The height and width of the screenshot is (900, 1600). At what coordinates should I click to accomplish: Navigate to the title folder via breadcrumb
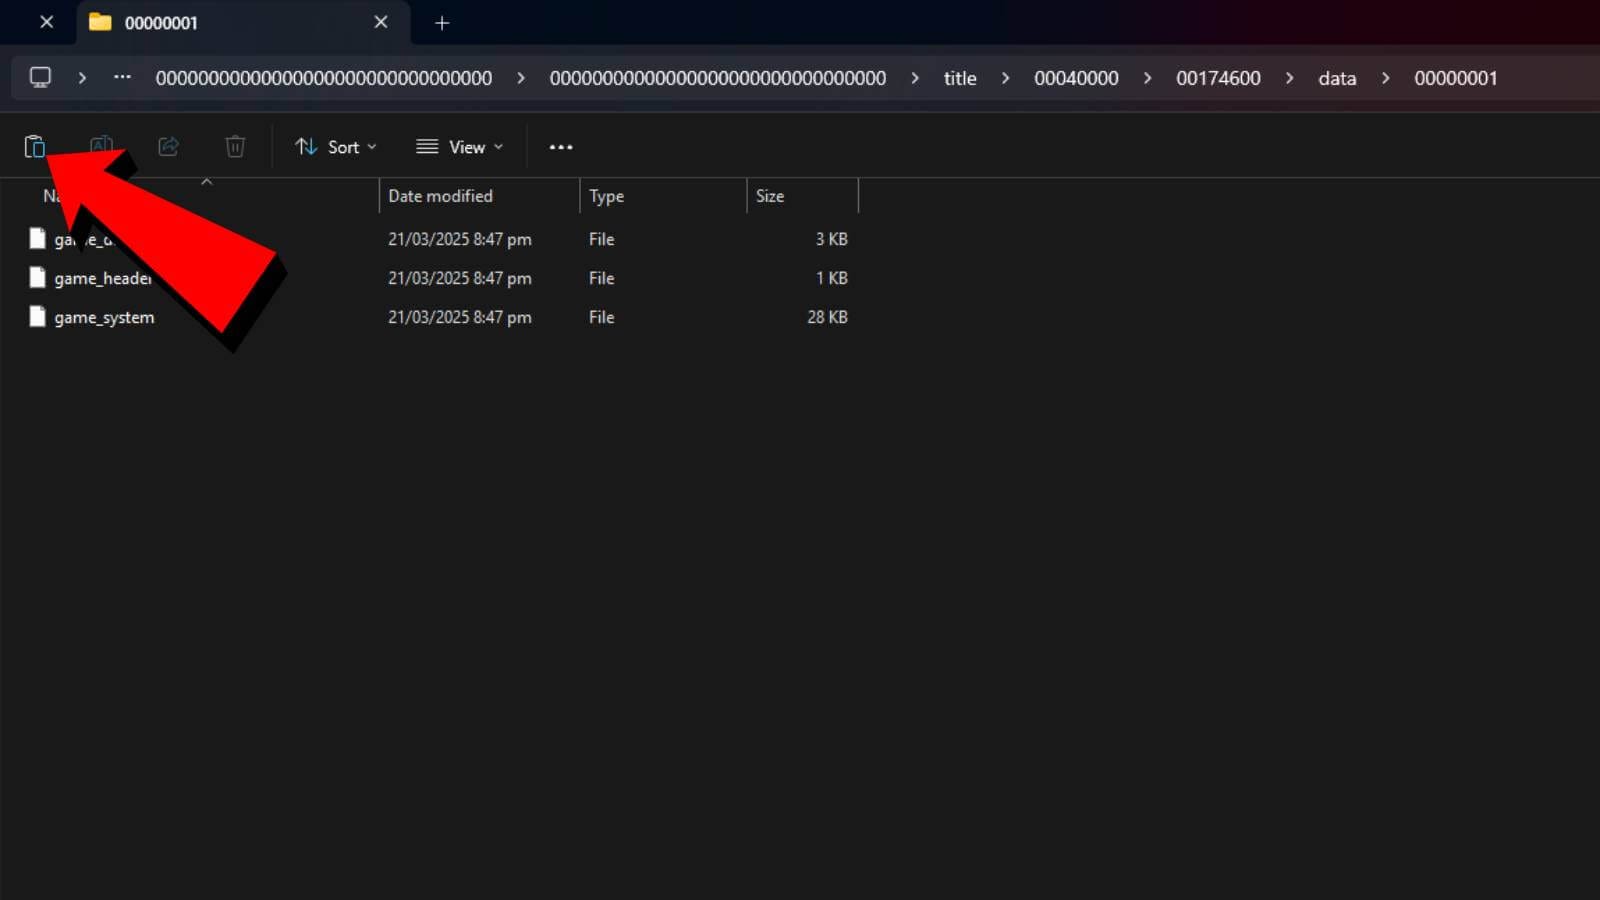point(959,77)
